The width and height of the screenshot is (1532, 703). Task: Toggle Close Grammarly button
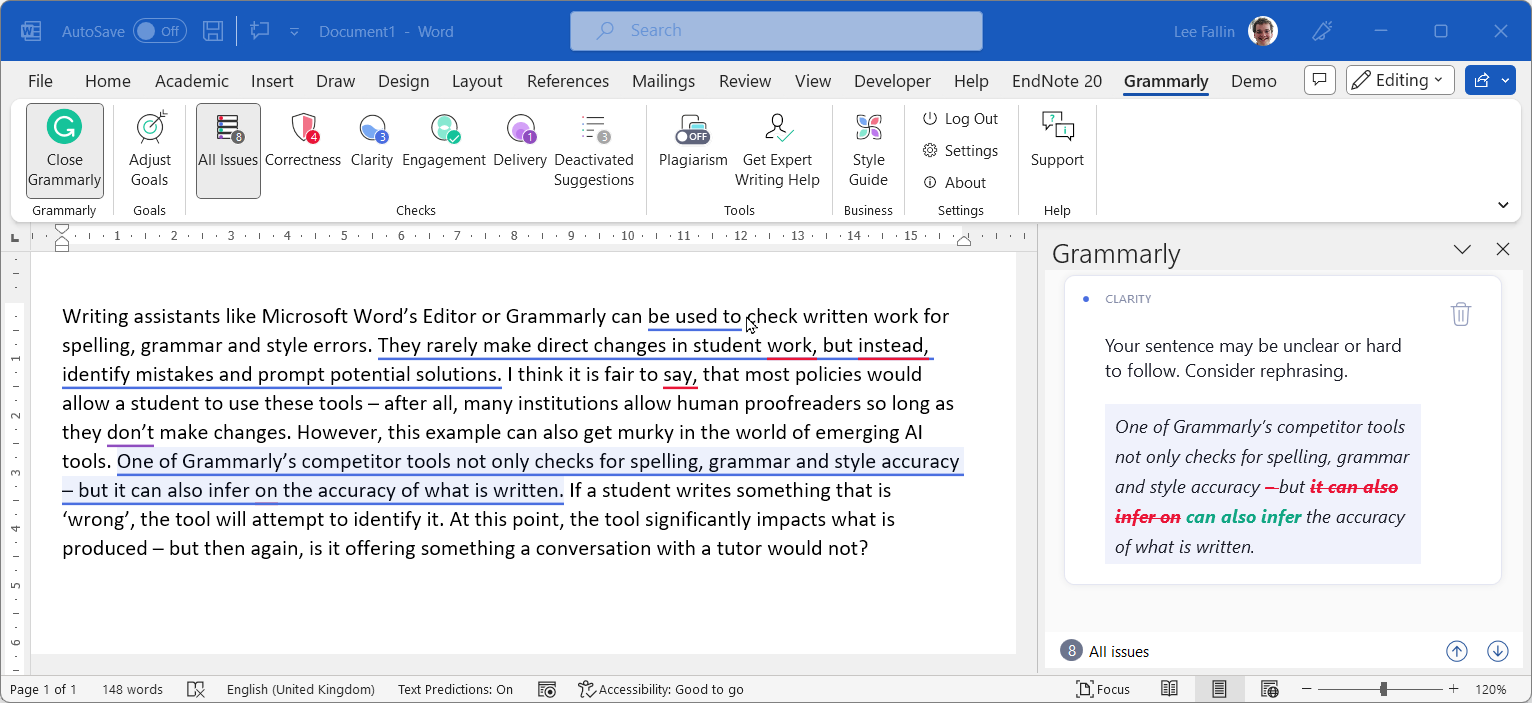pyautogui.click(x=65, y=149)
